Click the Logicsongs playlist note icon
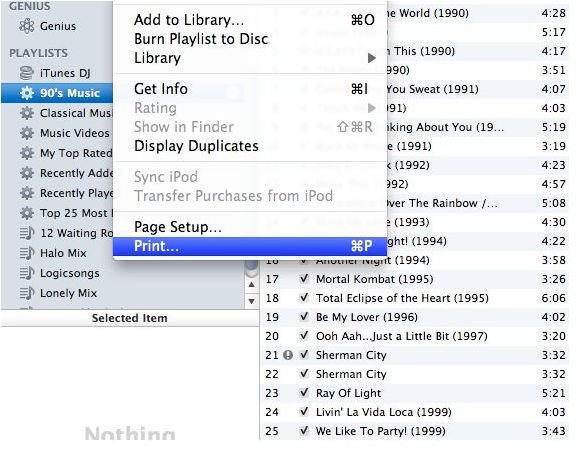The width and height of the screenshot is (578, 450). (27, 273)
